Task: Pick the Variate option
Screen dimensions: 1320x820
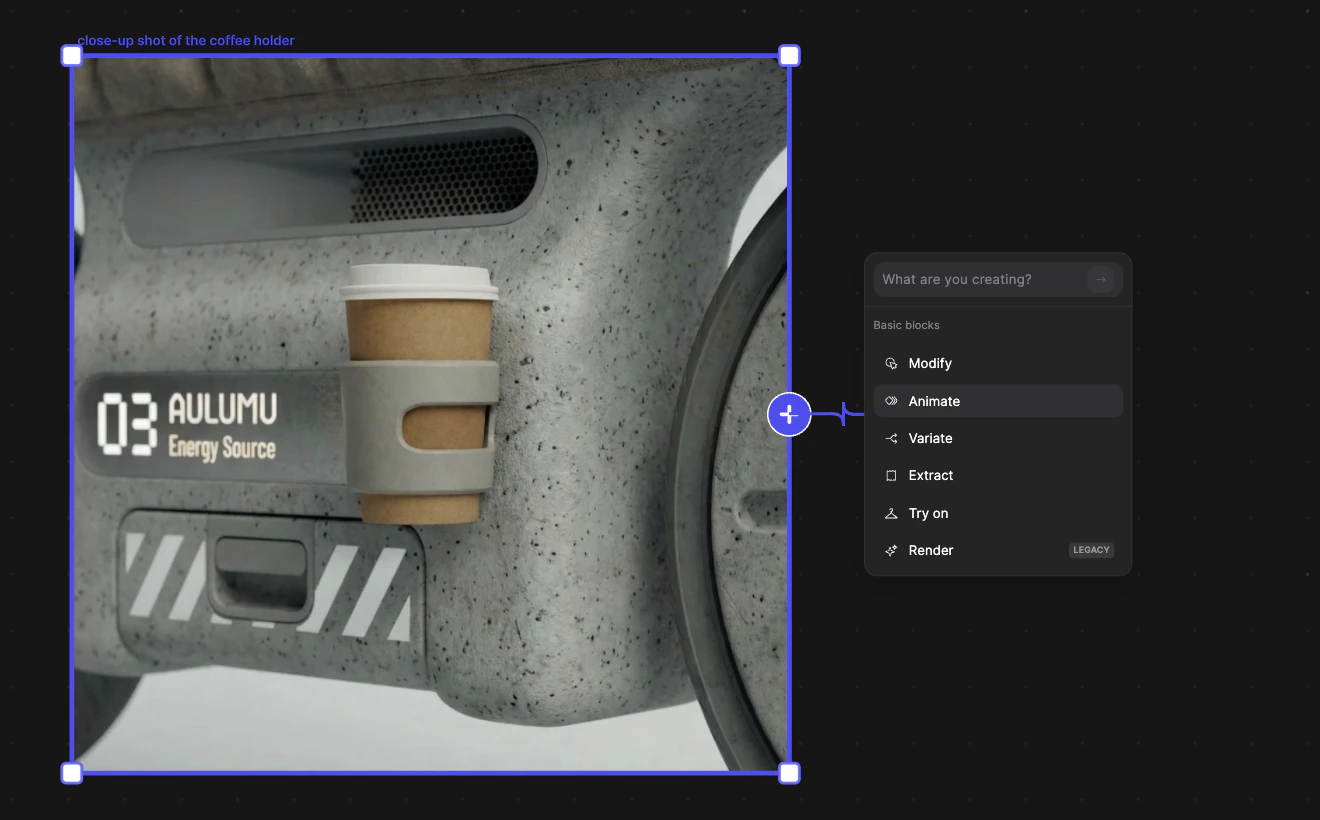Action: click(930, 439)
